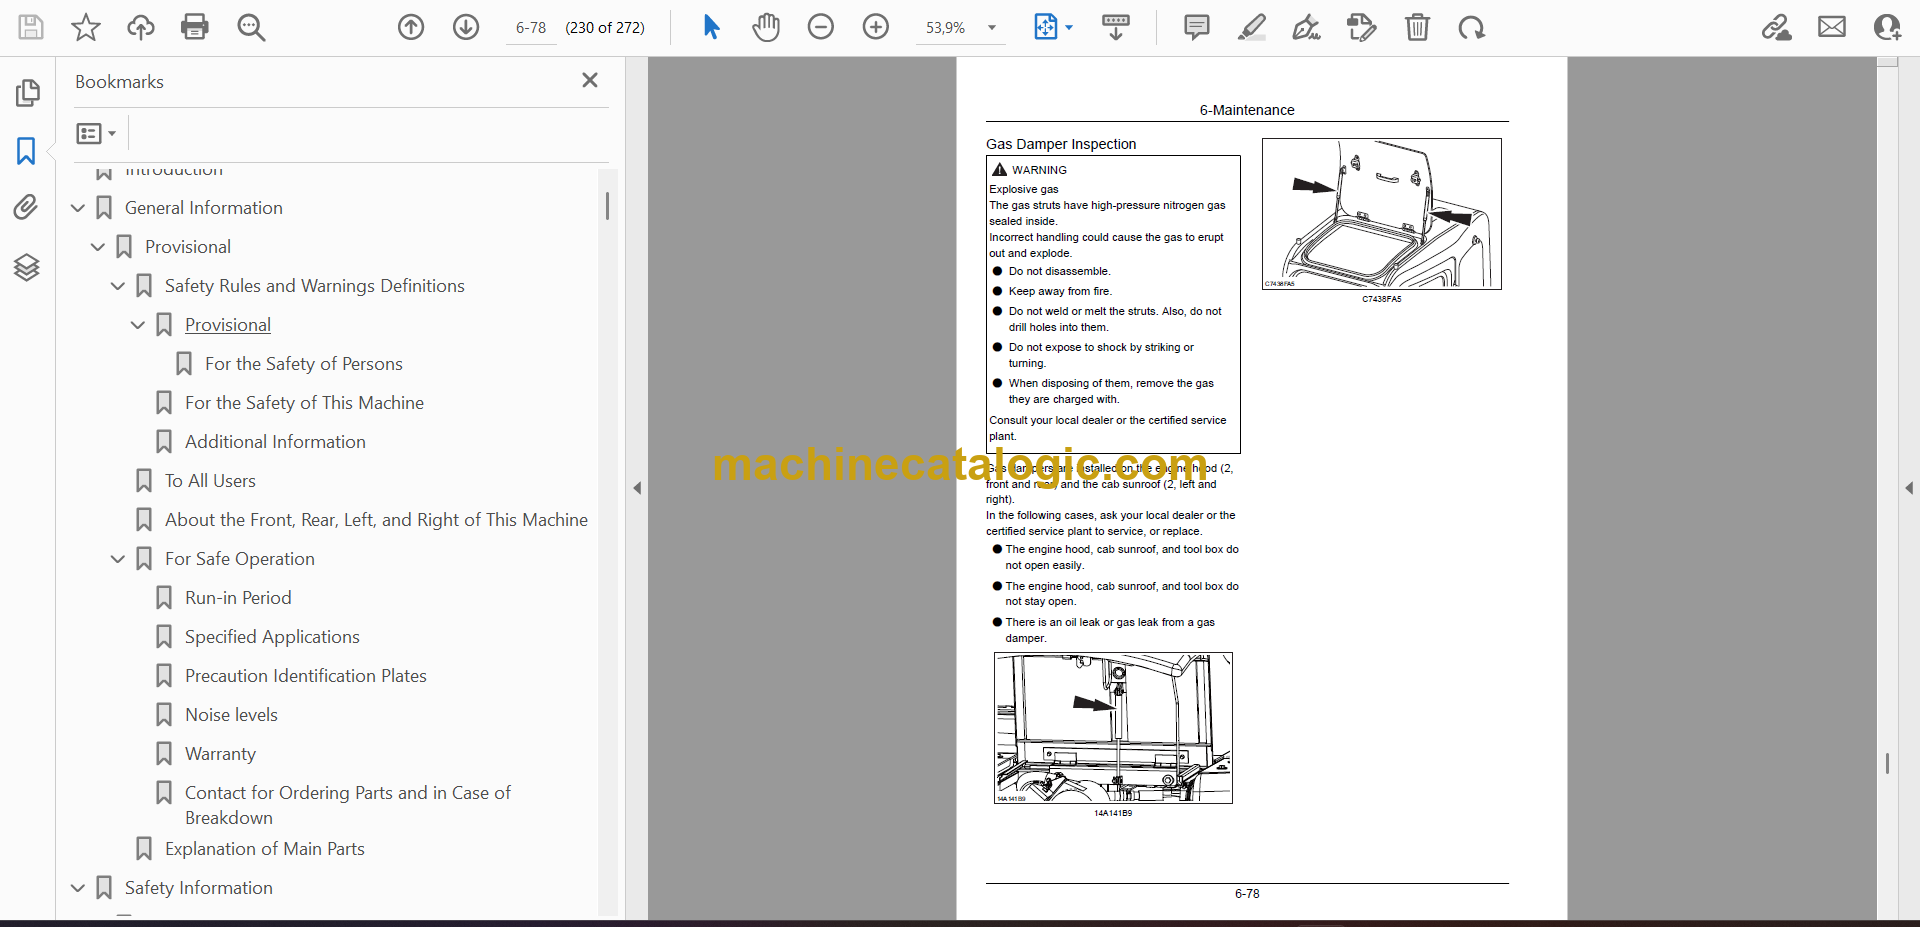This screenshot has width=1920, height=927.
Task: Open the Safety Information bookmark
Action: tap(198, 888)
